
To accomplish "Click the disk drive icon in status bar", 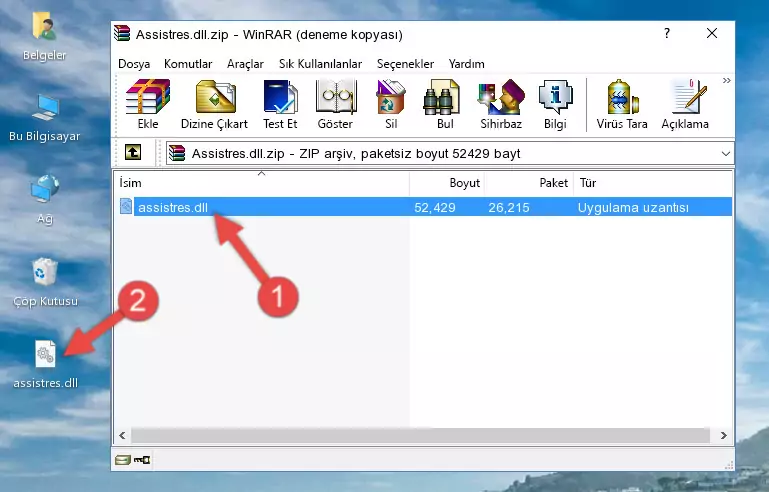I will pyautogui.click(x=123, y=460).
